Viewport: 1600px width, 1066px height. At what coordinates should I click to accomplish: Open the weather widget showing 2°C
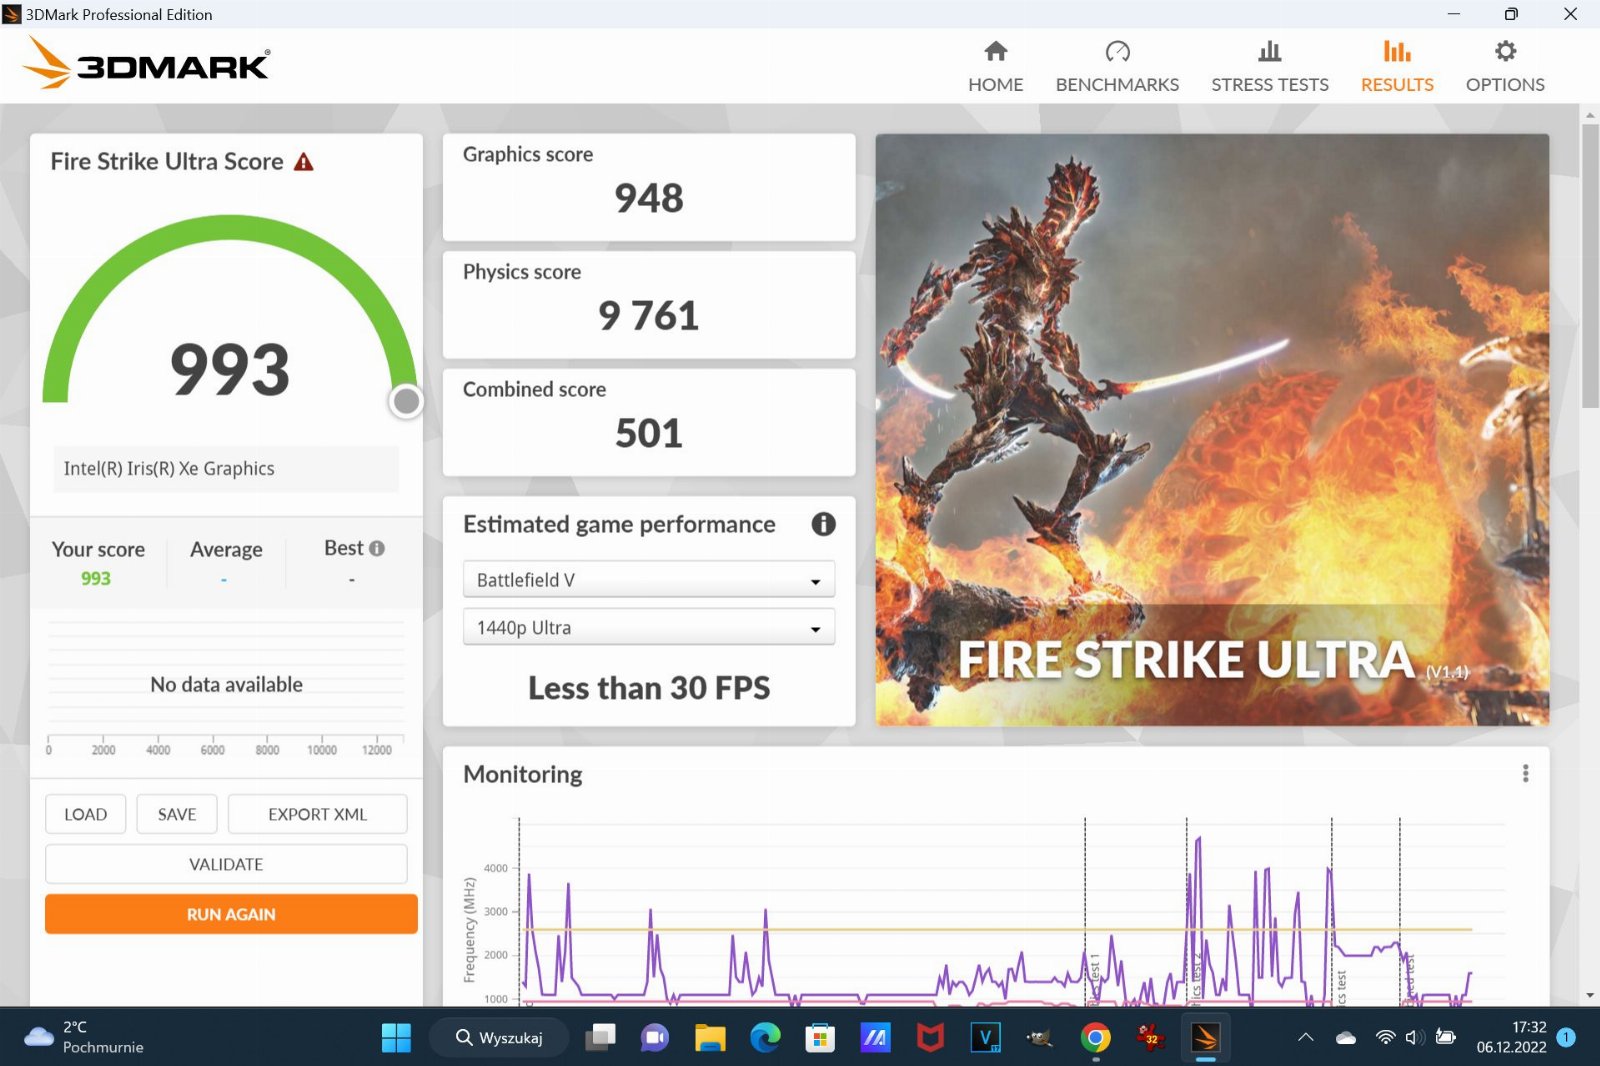pos(85,1037)
